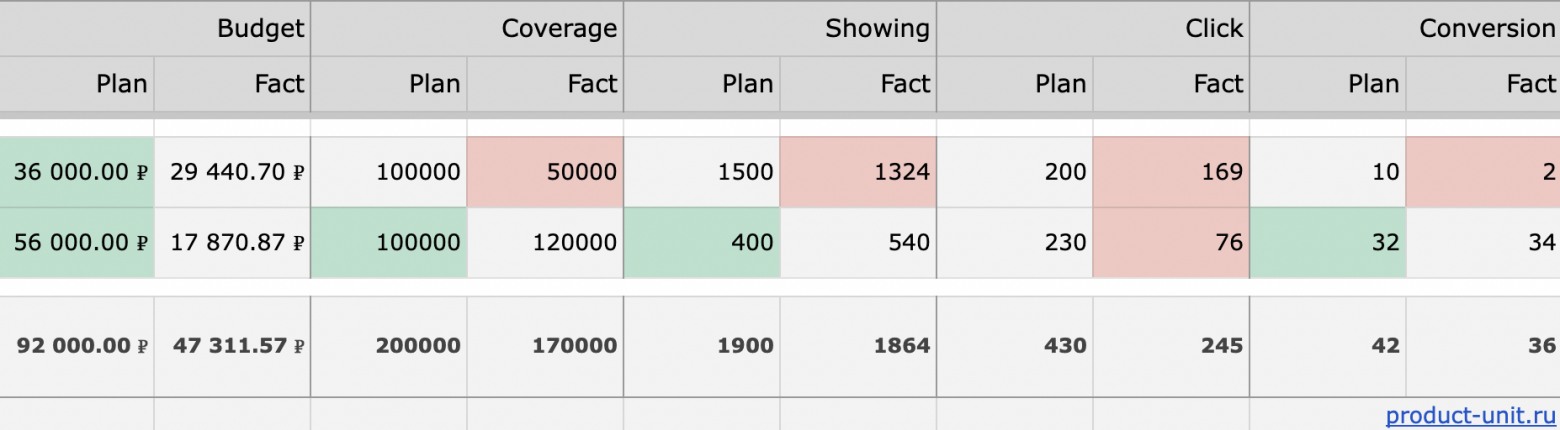The image size is (1560, 430).
Task: Select the green 32 conversion plan cell
Action: click(x=1328, y=242)
